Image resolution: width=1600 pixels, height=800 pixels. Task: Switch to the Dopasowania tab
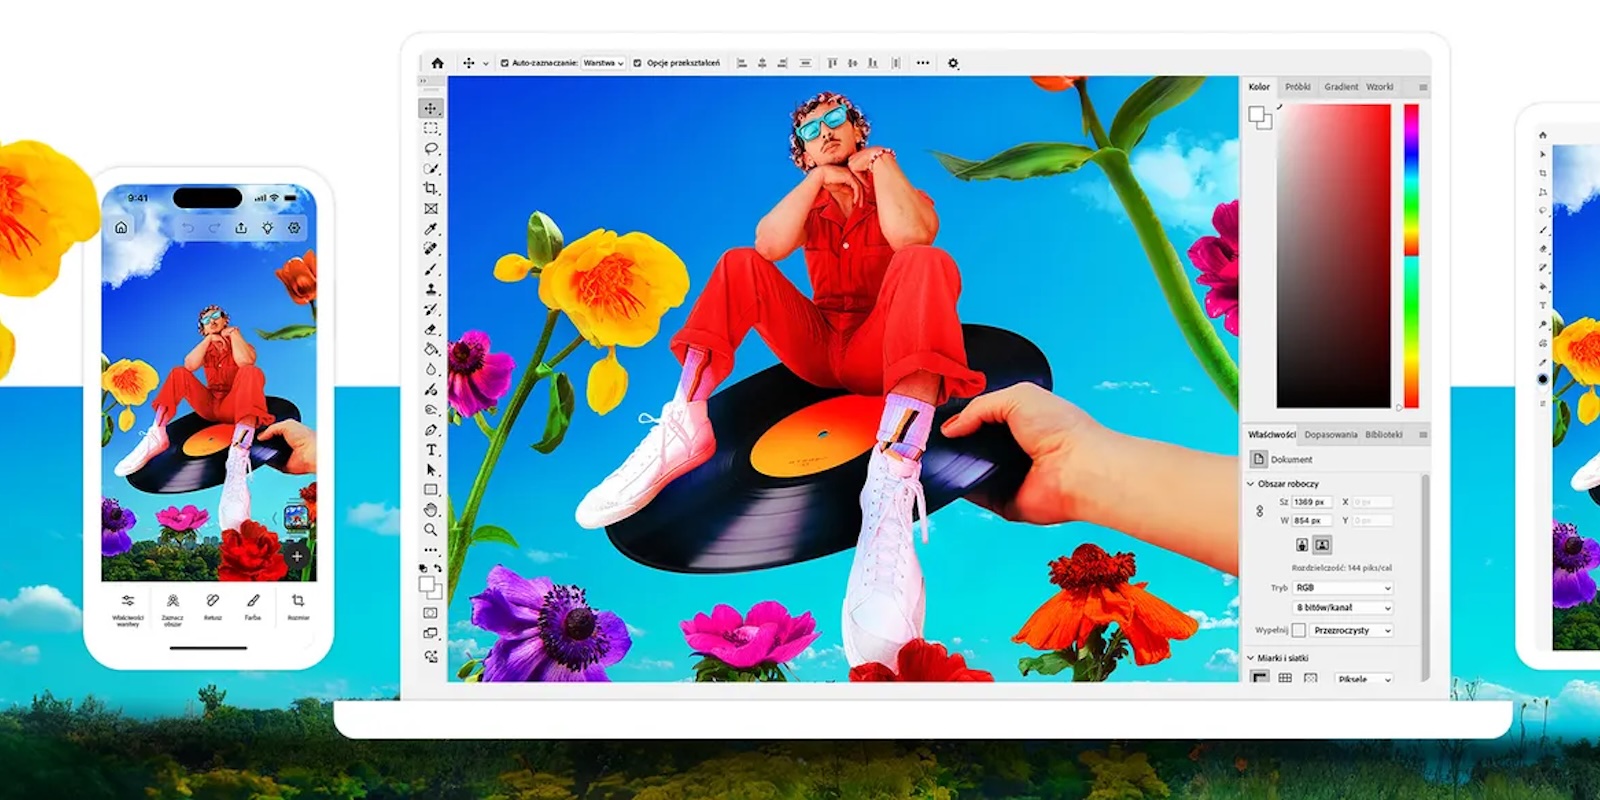pyautogui.click(x=1330, y=435)
